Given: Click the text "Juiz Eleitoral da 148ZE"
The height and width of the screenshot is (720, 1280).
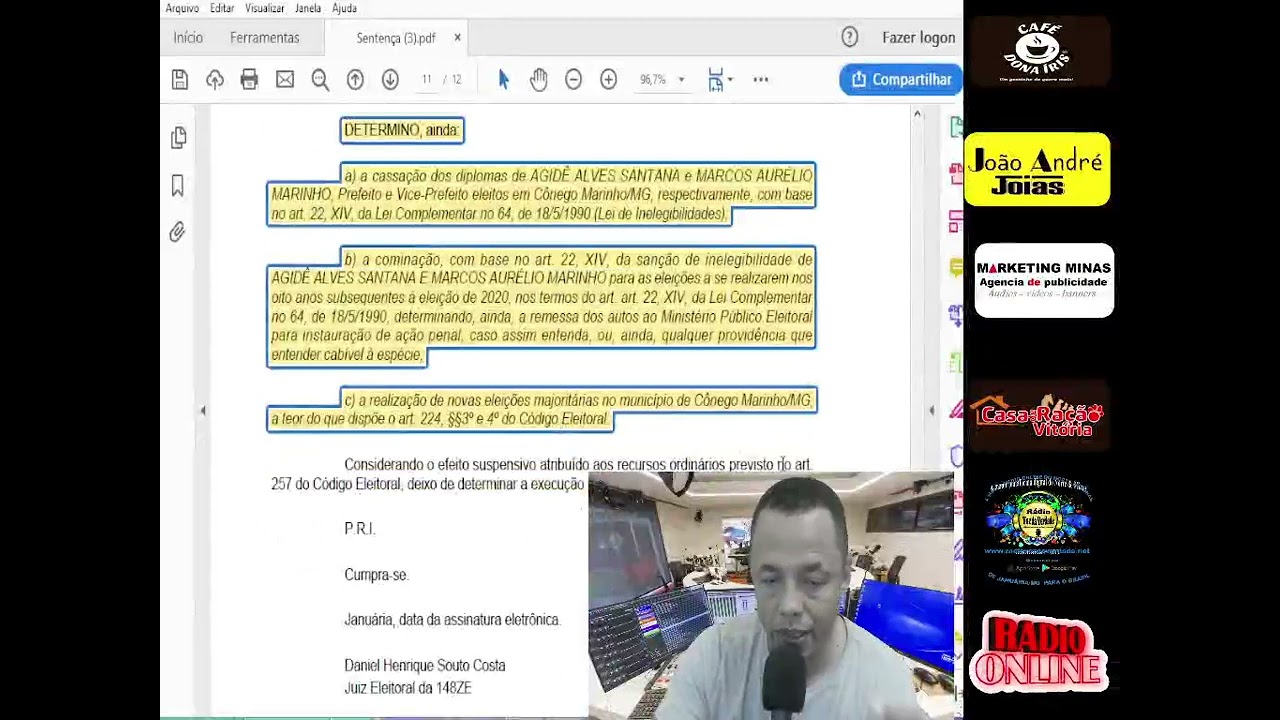Looking at the screenshot, I should (x=408, y=688).
